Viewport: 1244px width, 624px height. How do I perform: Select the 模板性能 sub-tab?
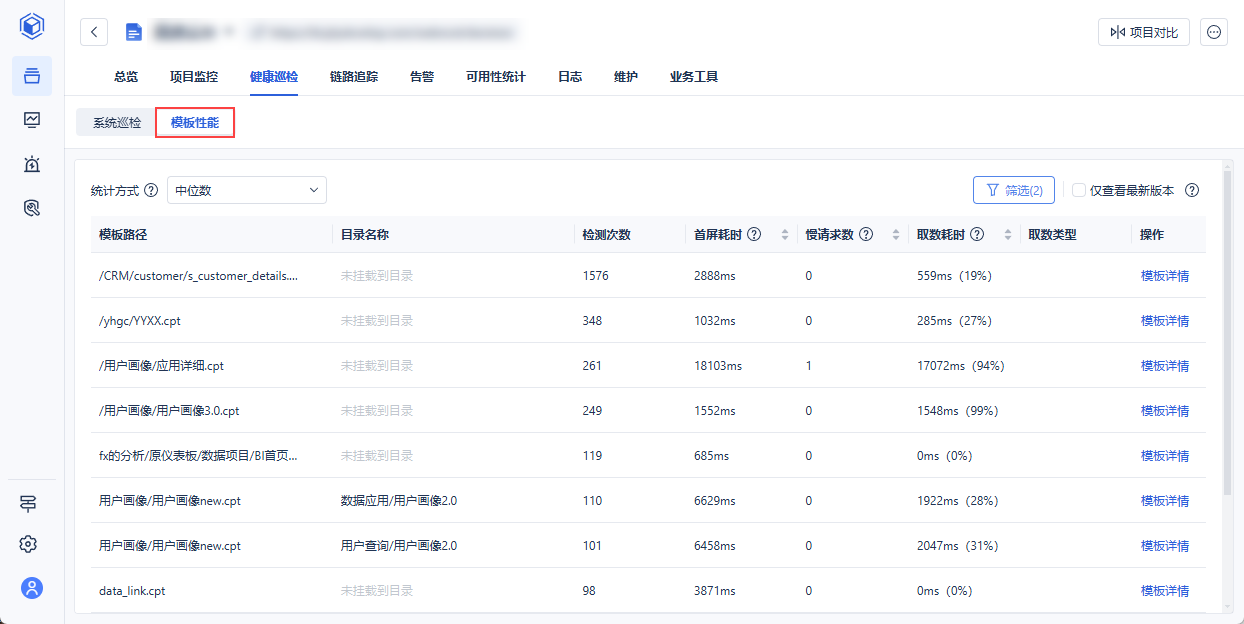tap(195, 123)
